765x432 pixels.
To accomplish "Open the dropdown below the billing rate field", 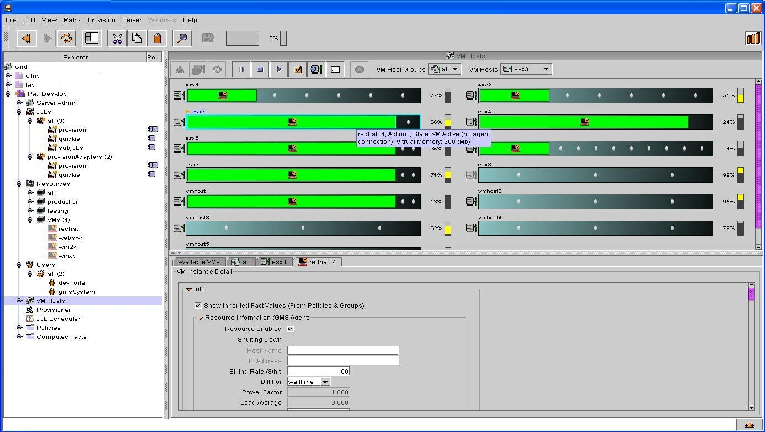I will pyautogui.click(x=308, y=382).
